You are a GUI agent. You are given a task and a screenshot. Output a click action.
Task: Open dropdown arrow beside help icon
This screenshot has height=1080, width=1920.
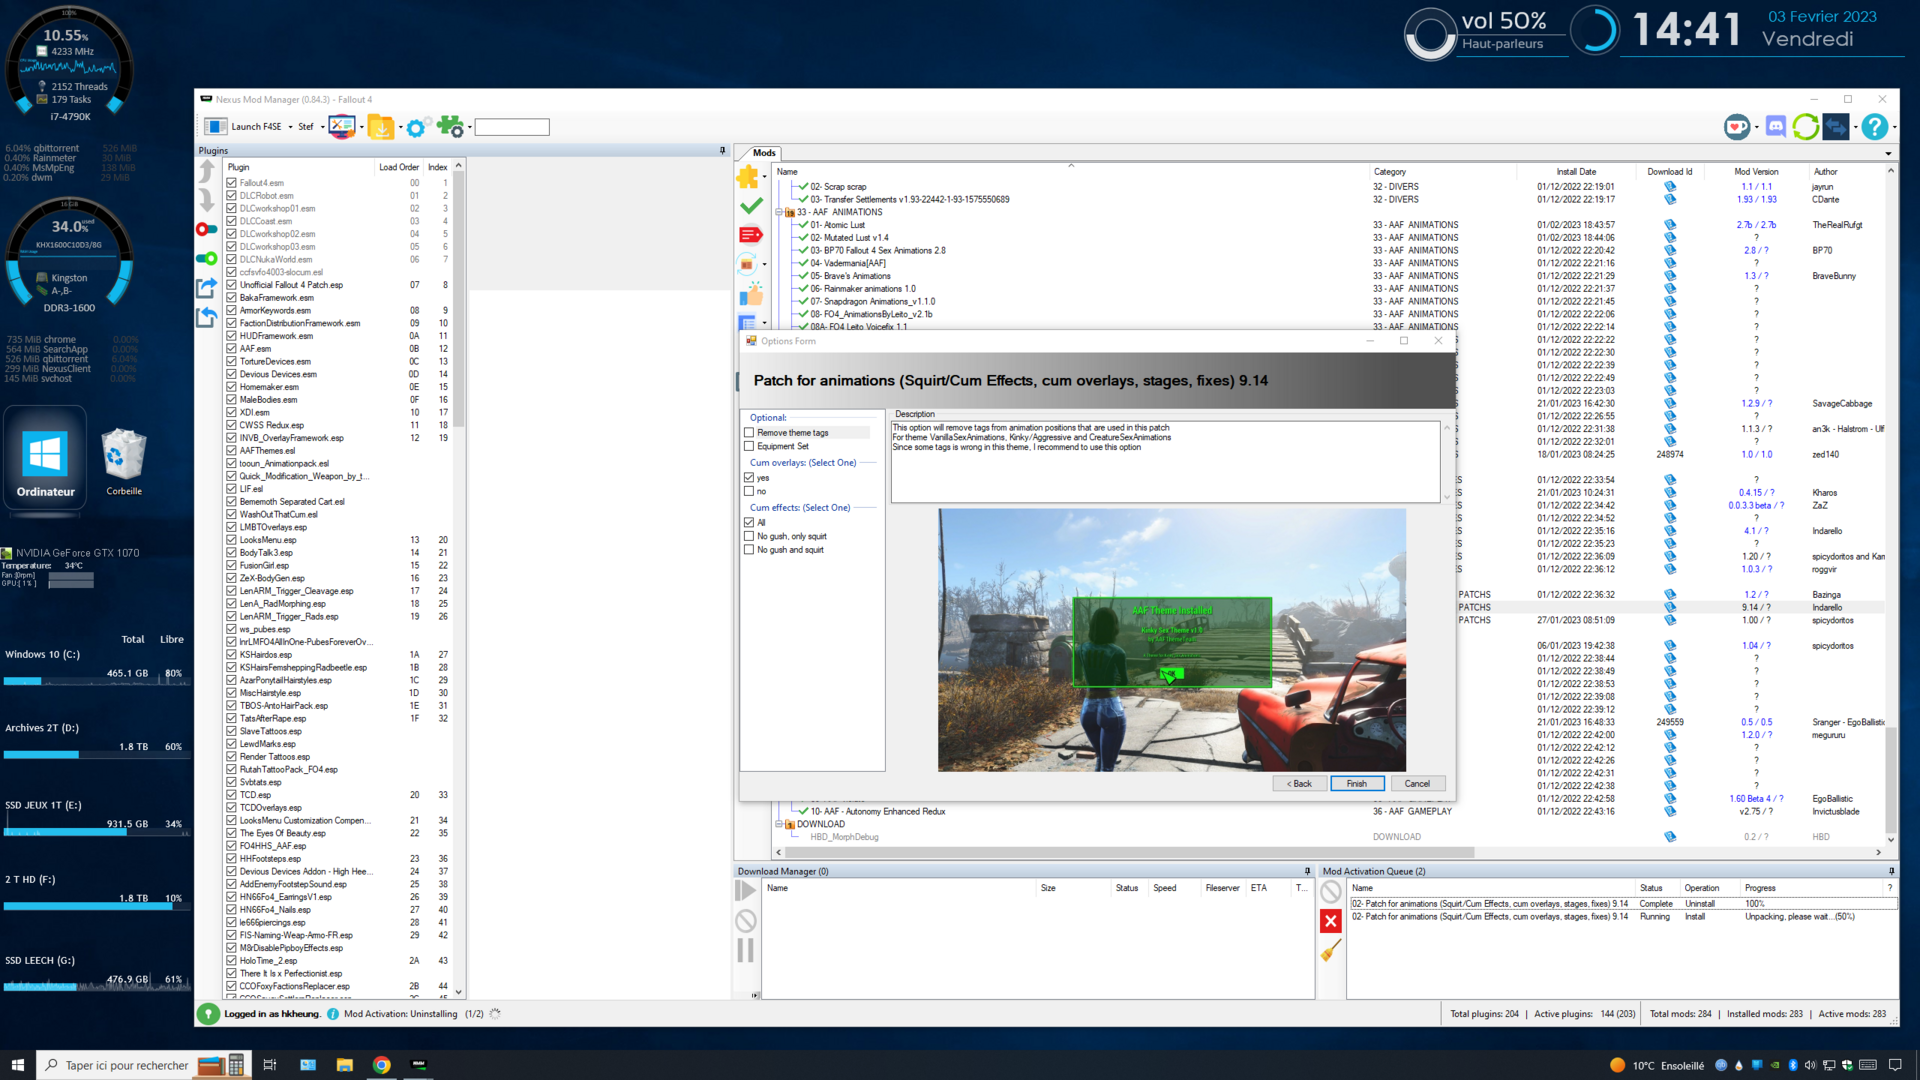point(1894,127)
